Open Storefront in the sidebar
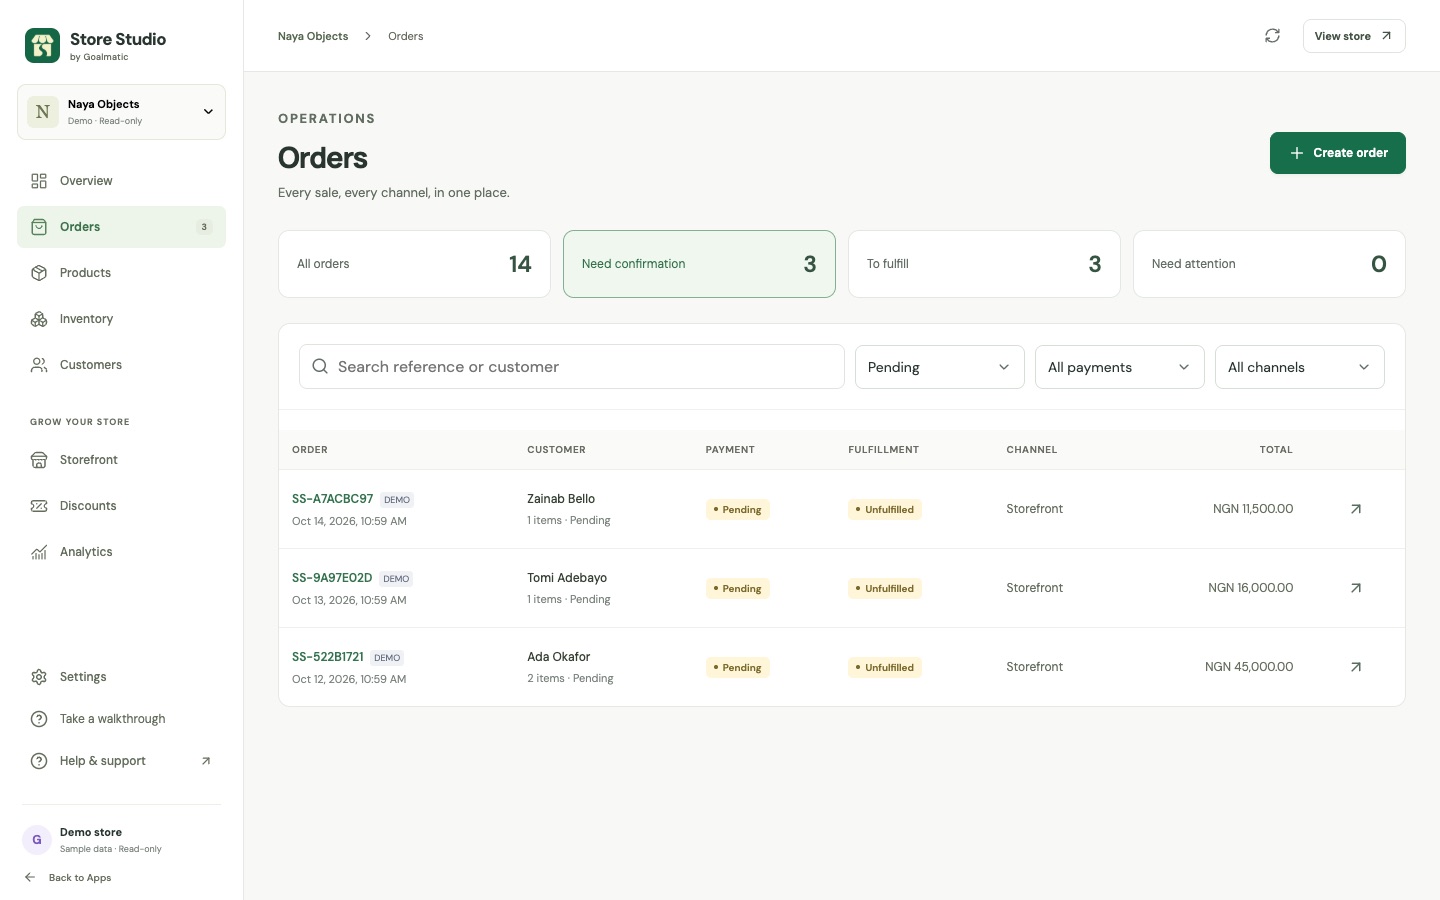Image resolution: width=1440 pixels, height=900 pixels. 121,460
